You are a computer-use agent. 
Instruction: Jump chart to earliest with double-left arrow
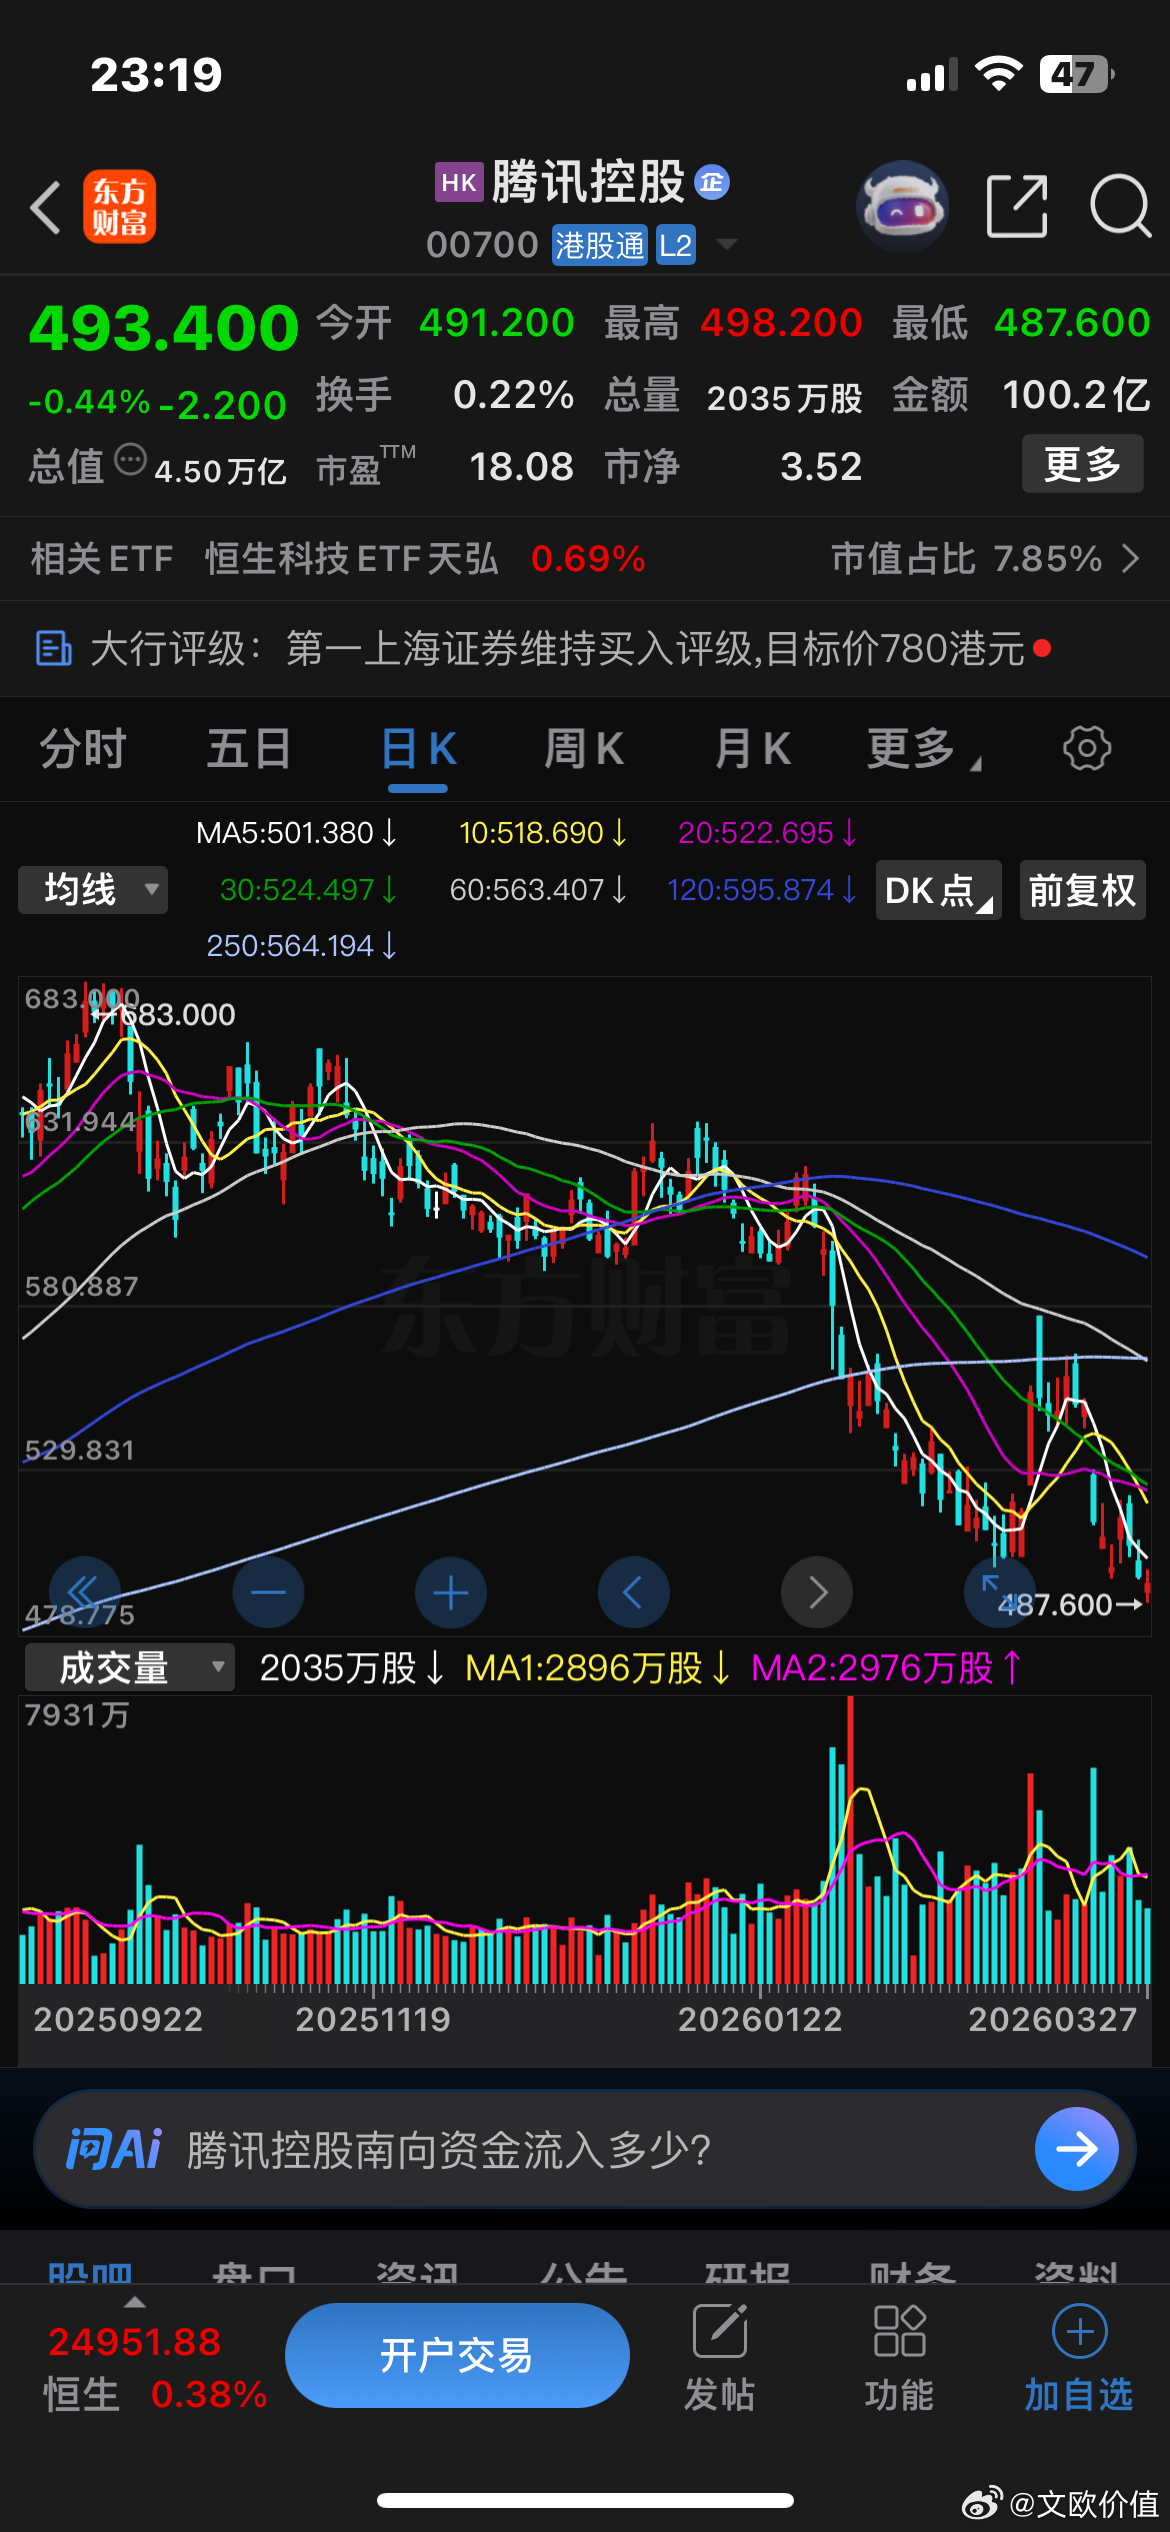coord(85,1592)
